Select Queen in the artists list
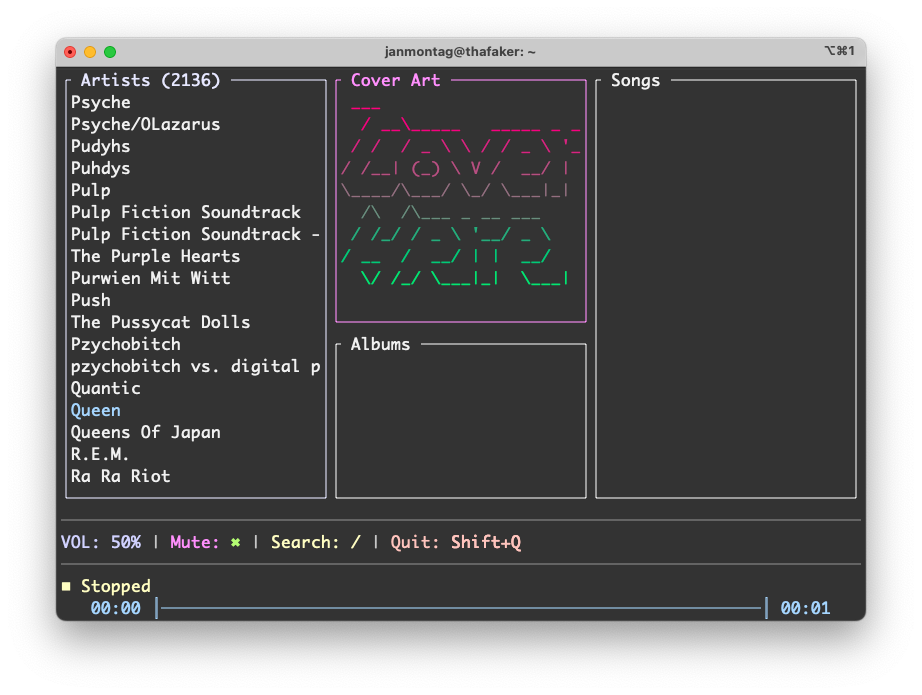 (96, 410)
